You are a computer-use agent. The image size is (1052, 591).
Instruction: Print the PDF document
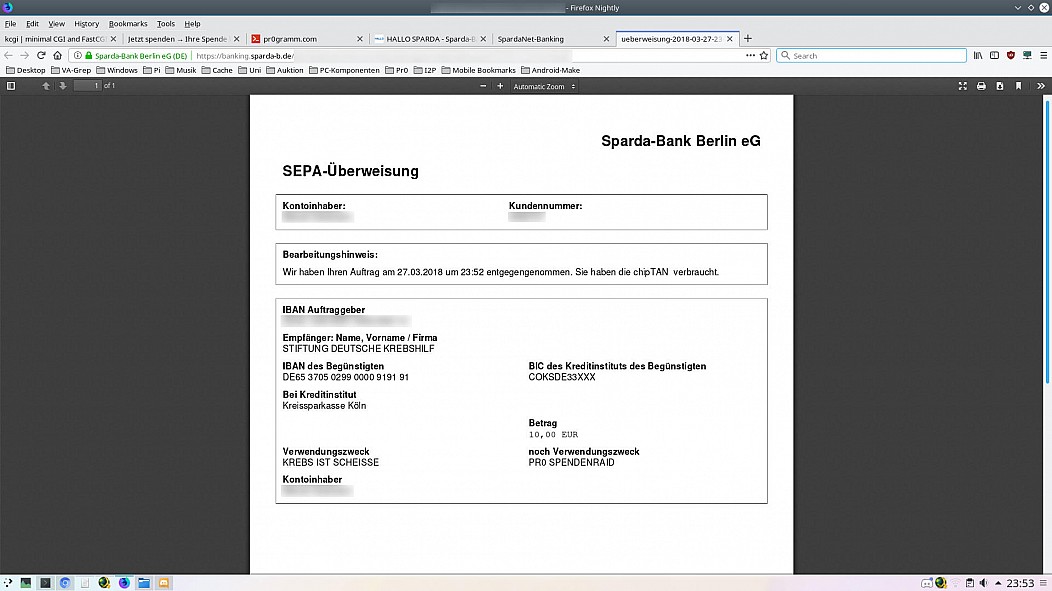coord(981,86)
